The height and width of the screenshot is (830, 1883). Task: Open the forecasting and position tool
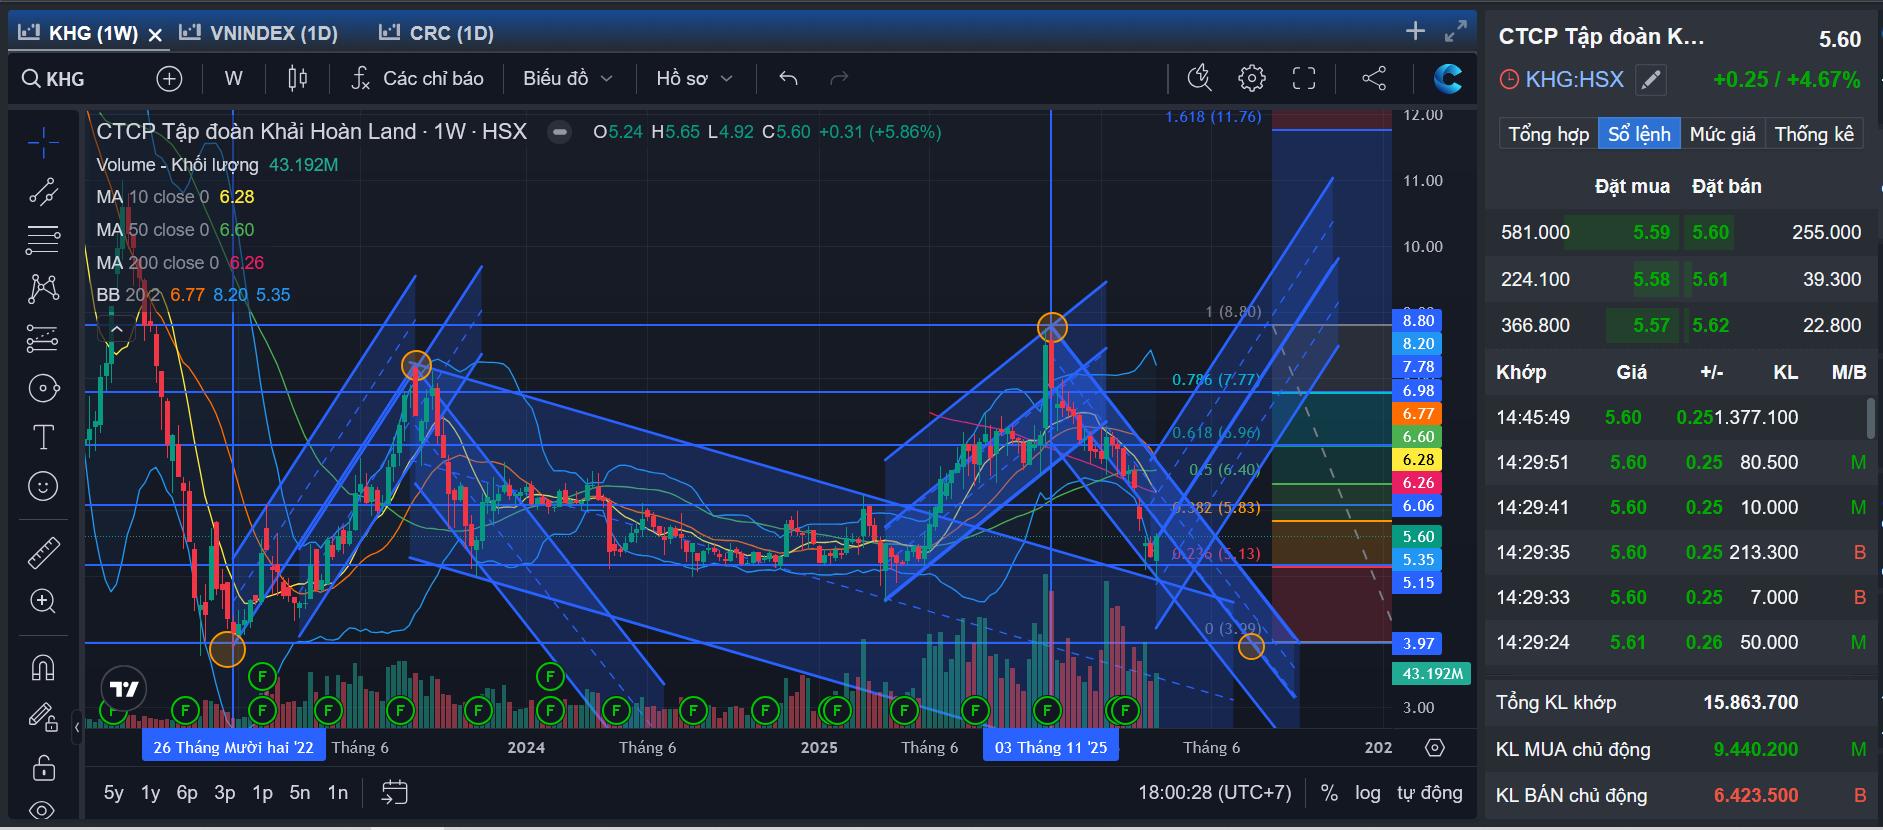pyautogui.click(x=43, y=339)
